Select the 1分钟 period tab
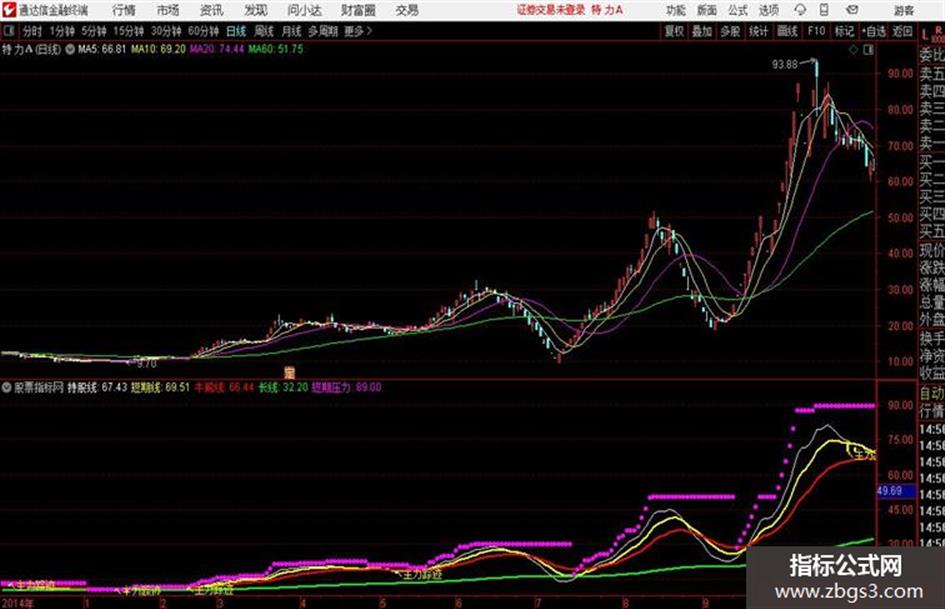 (61, 31)
